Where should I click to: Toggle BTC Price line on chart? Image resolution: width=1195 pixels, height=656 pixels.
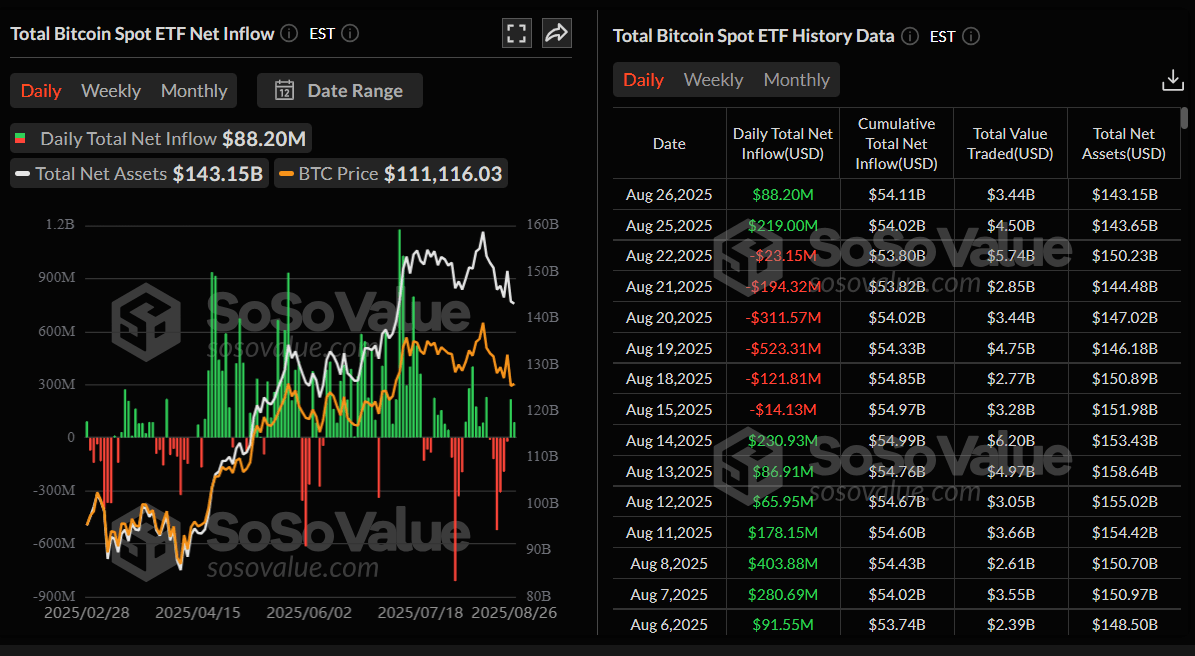[x=390, y=174]
